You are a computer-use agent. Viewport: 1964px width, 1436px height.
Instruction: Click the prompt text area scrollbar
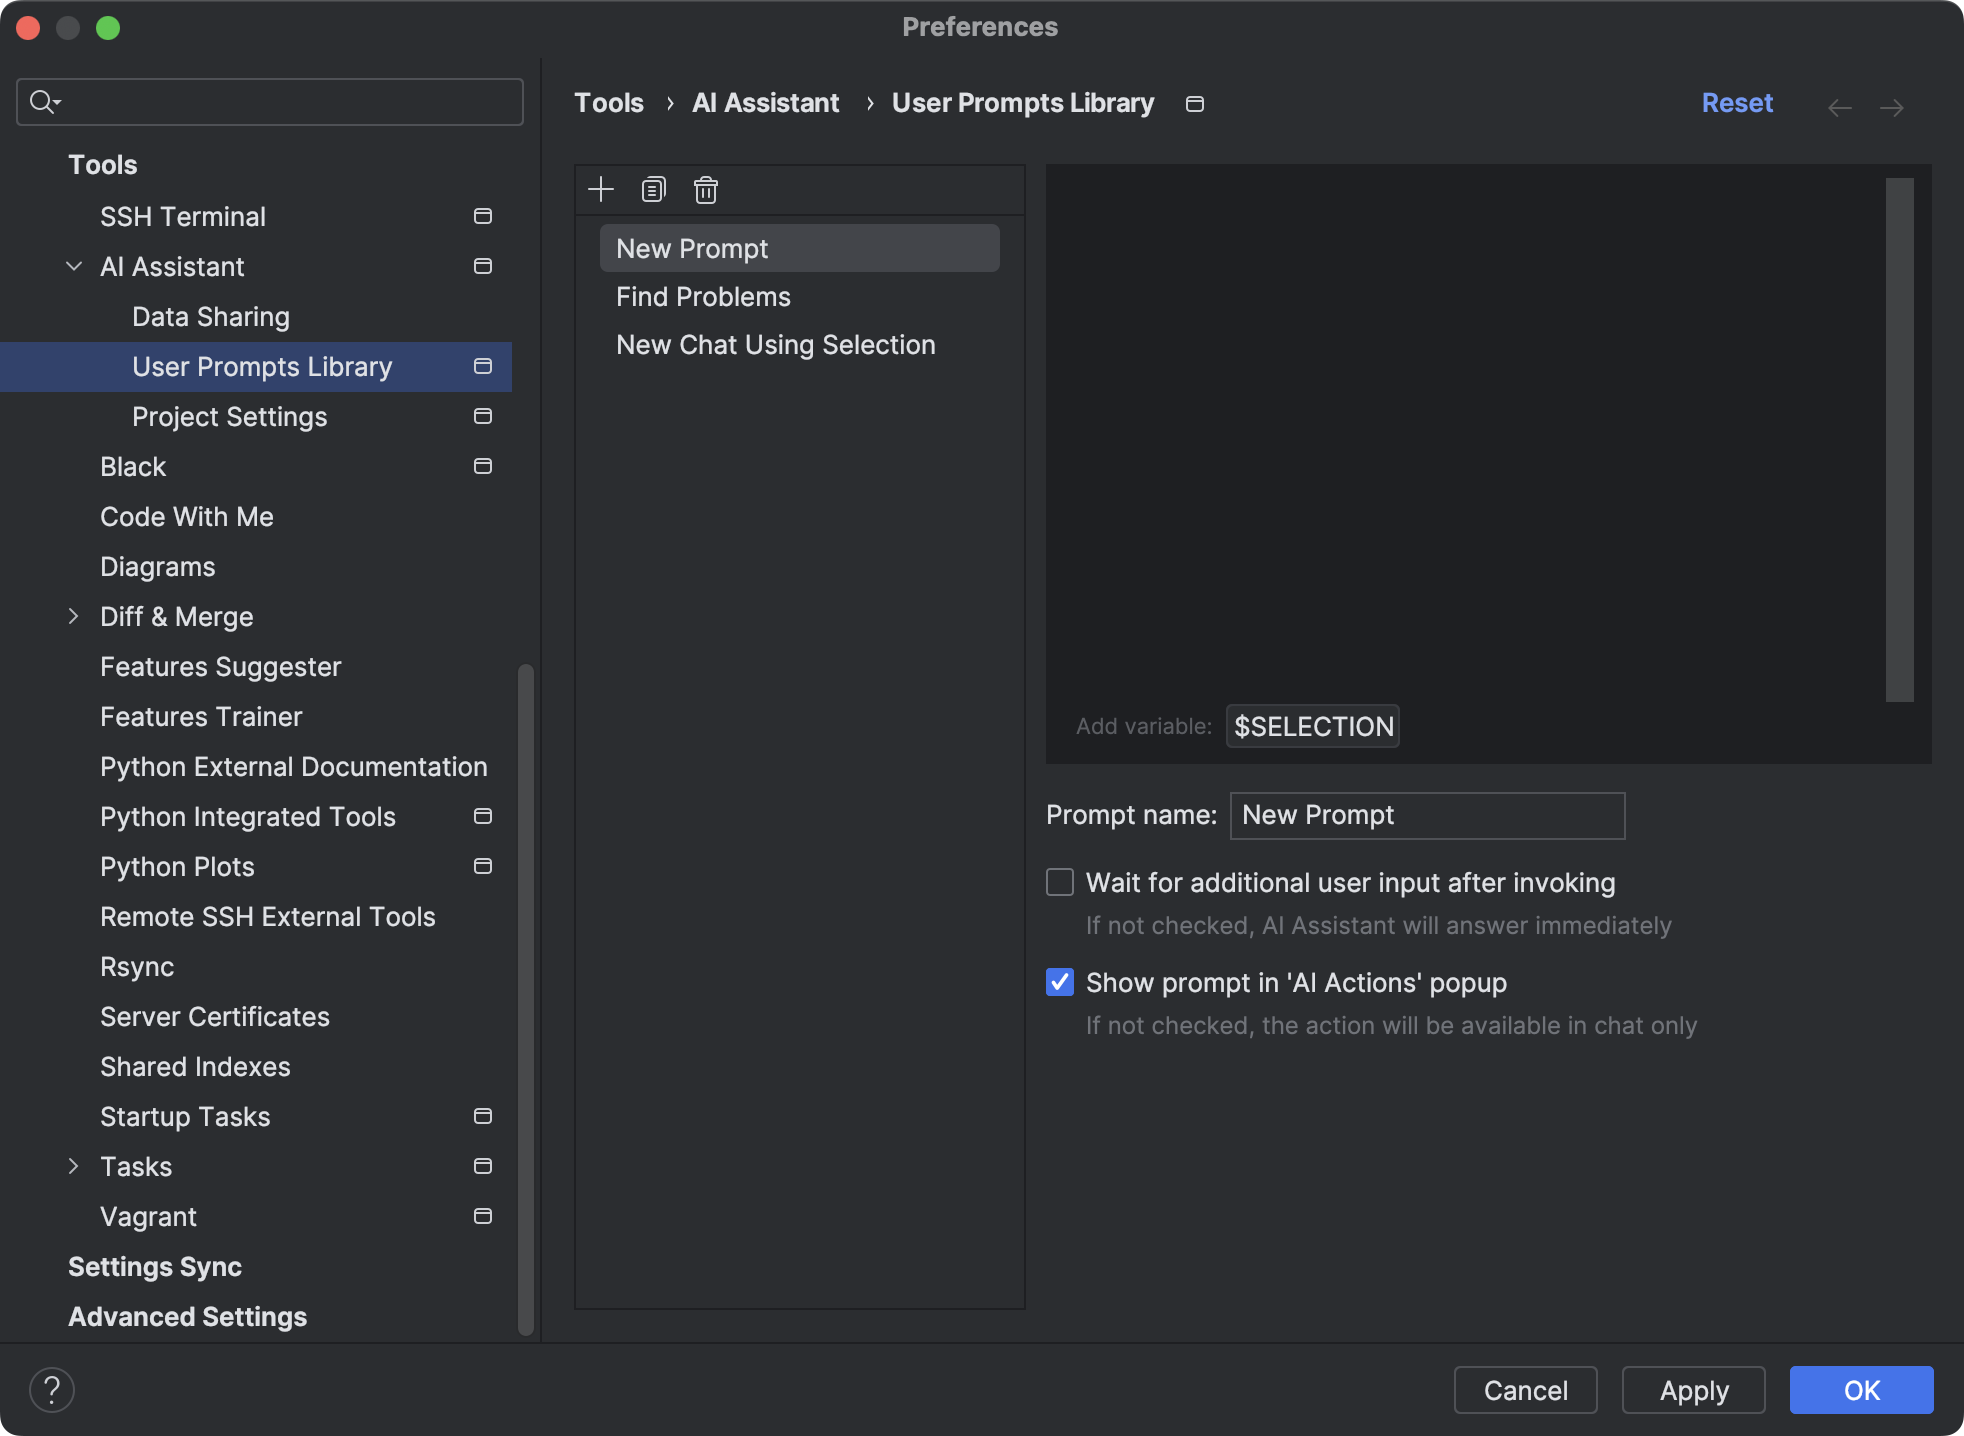click(1899, 440)
